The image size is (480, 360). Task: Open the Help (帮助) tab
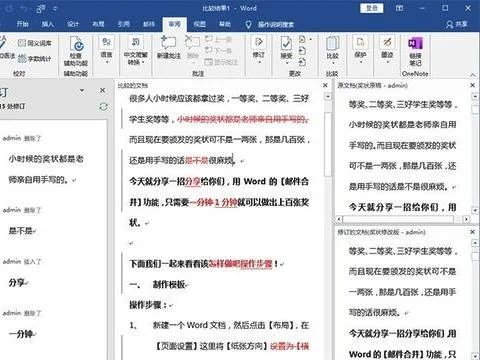pos(225,24)
